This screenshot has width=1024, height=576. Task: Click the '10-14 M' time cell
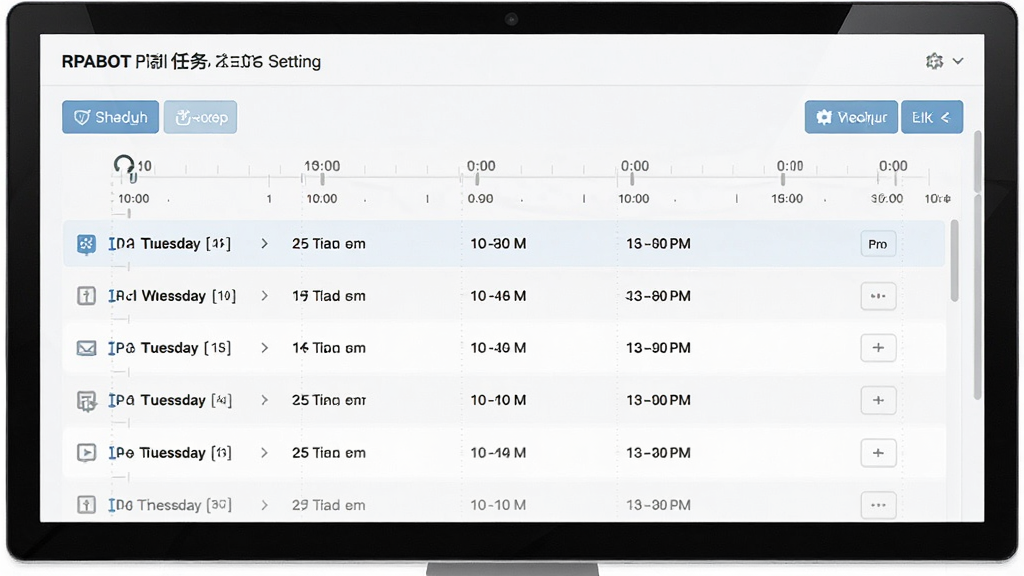[498, 453]
